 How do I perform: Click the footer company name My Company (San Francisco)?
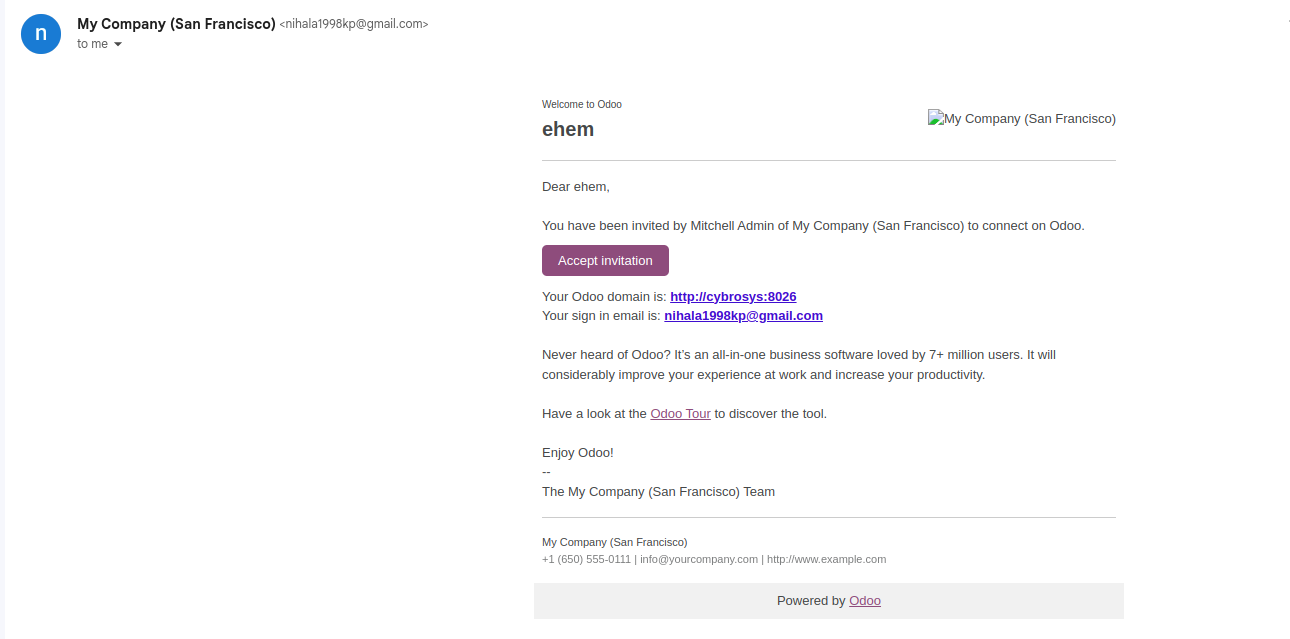pyautogui.click(x=615, y=542)
